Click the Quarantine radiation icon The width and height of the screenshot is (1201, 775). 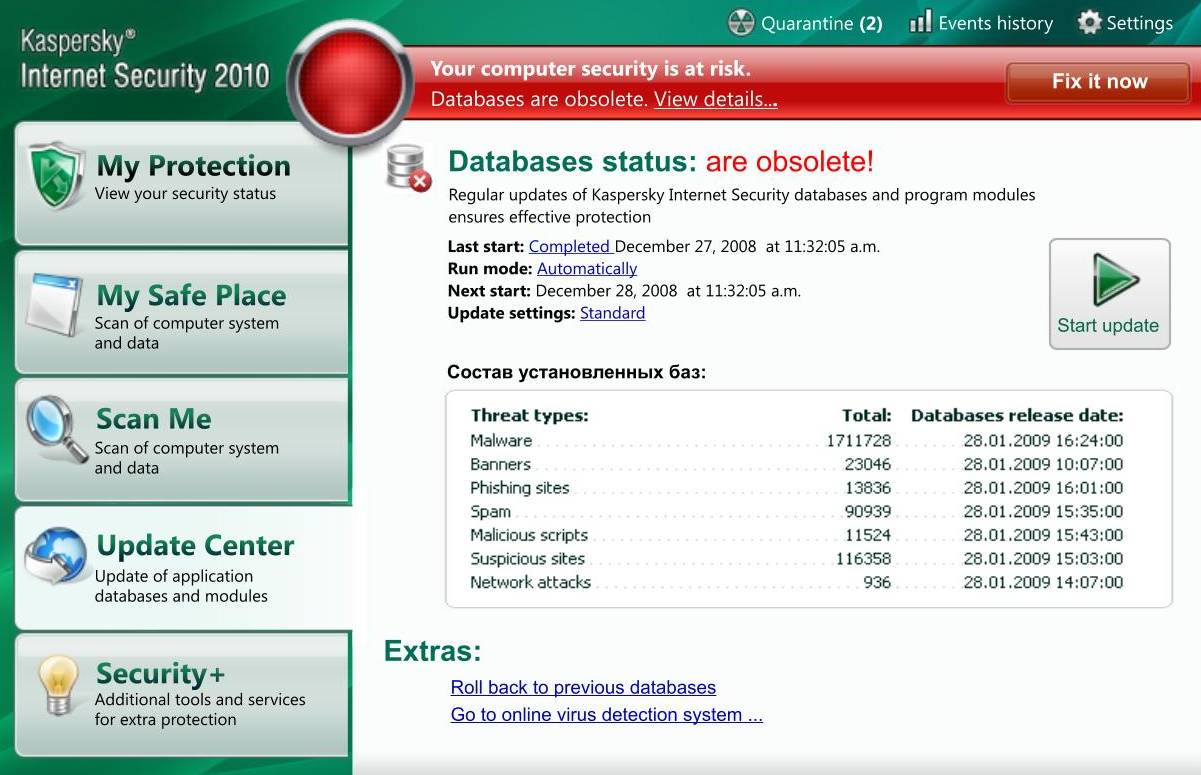click(x=741, y=23)
